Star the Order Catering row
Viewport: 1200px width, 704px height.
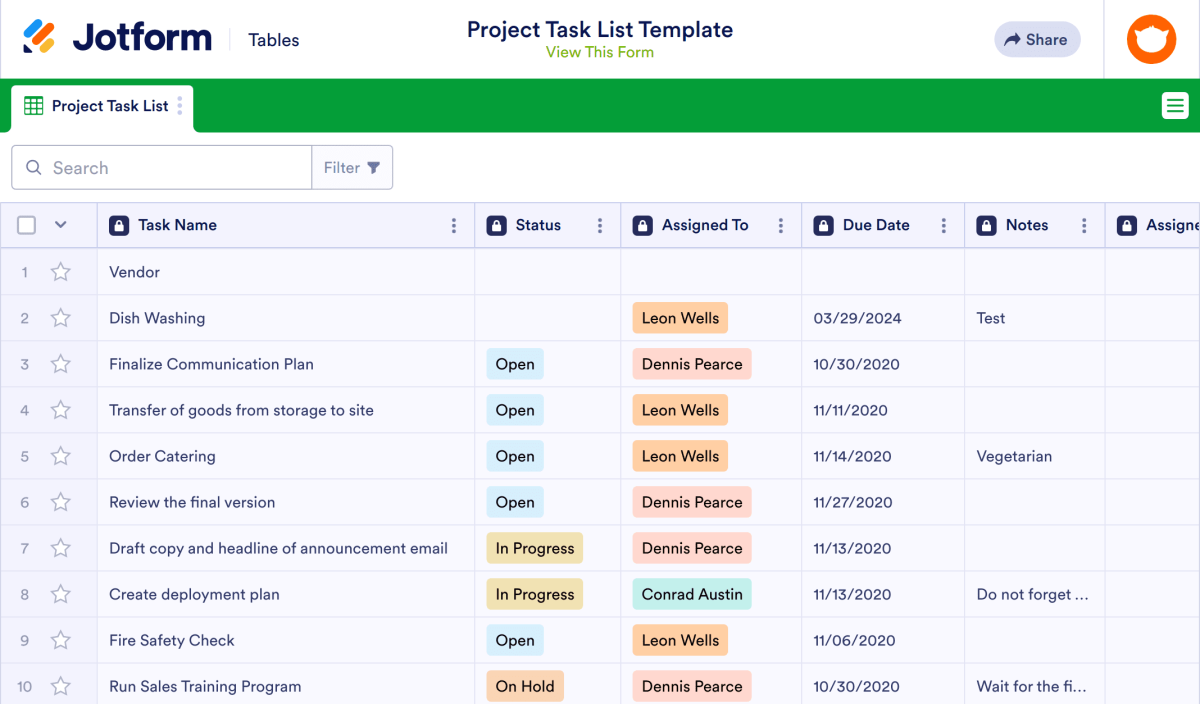pos(60,455)
